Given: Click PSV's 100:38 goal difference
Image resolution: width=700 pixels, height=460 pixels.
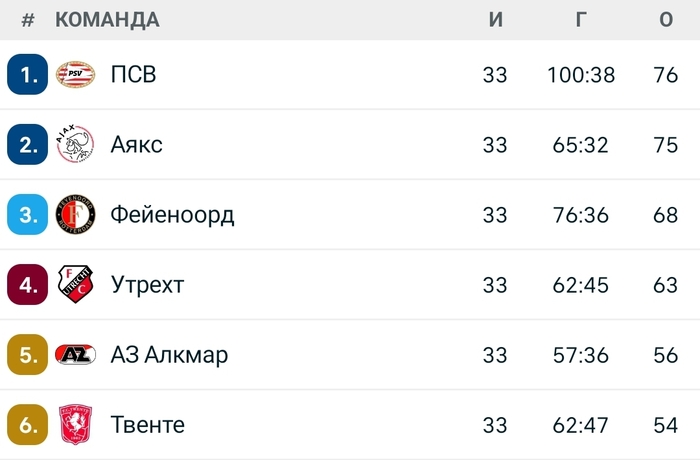Looking at the screenshot, I should (x=581, y=75).
